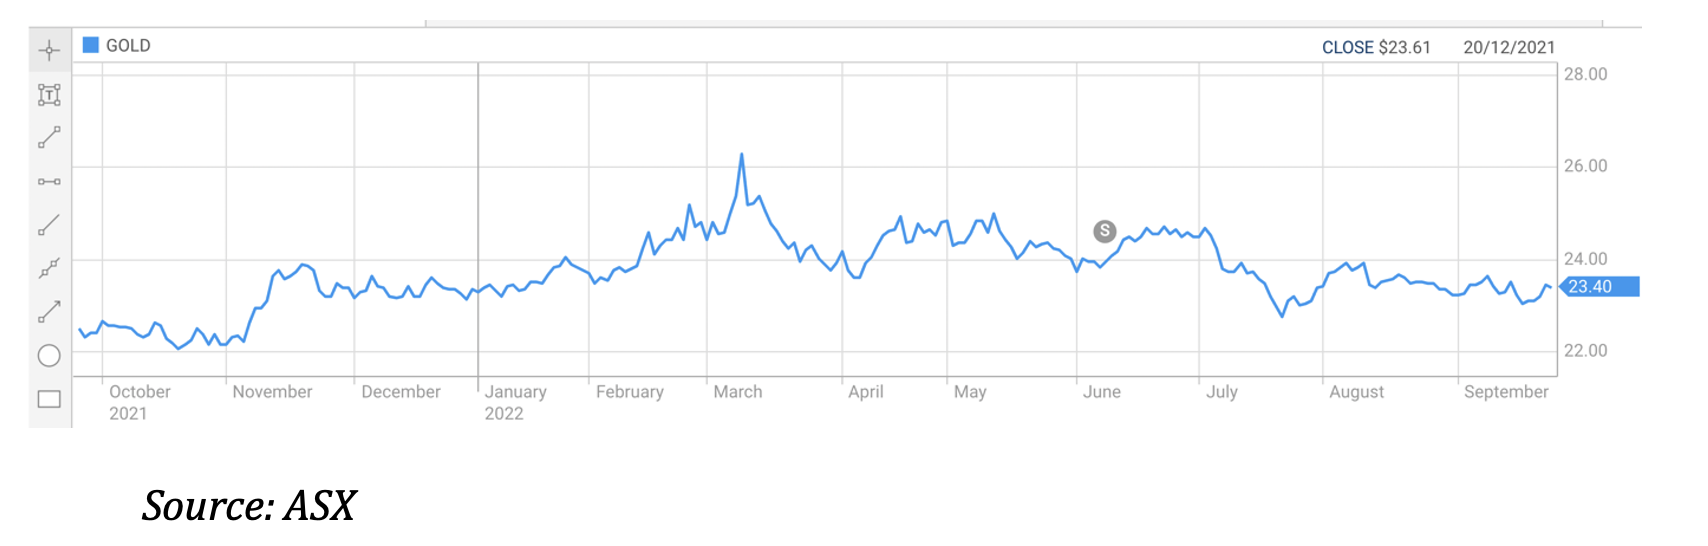This screenshot has height=546, width=1708.
Task: Click the CLOSE $23.61 readout
Action: click(1376, 47)
